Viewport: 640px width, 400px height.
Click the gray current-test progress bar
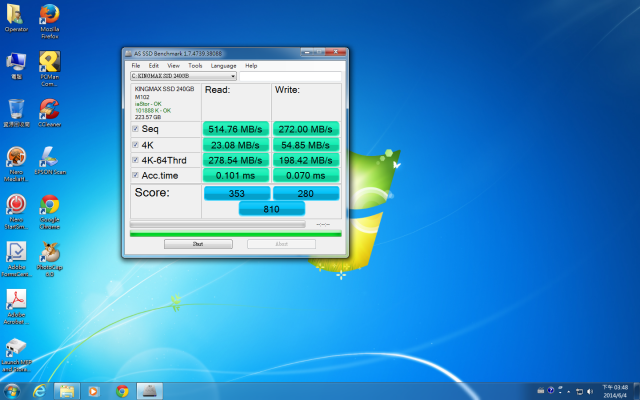pyautogui.click(x=218, y=224)
